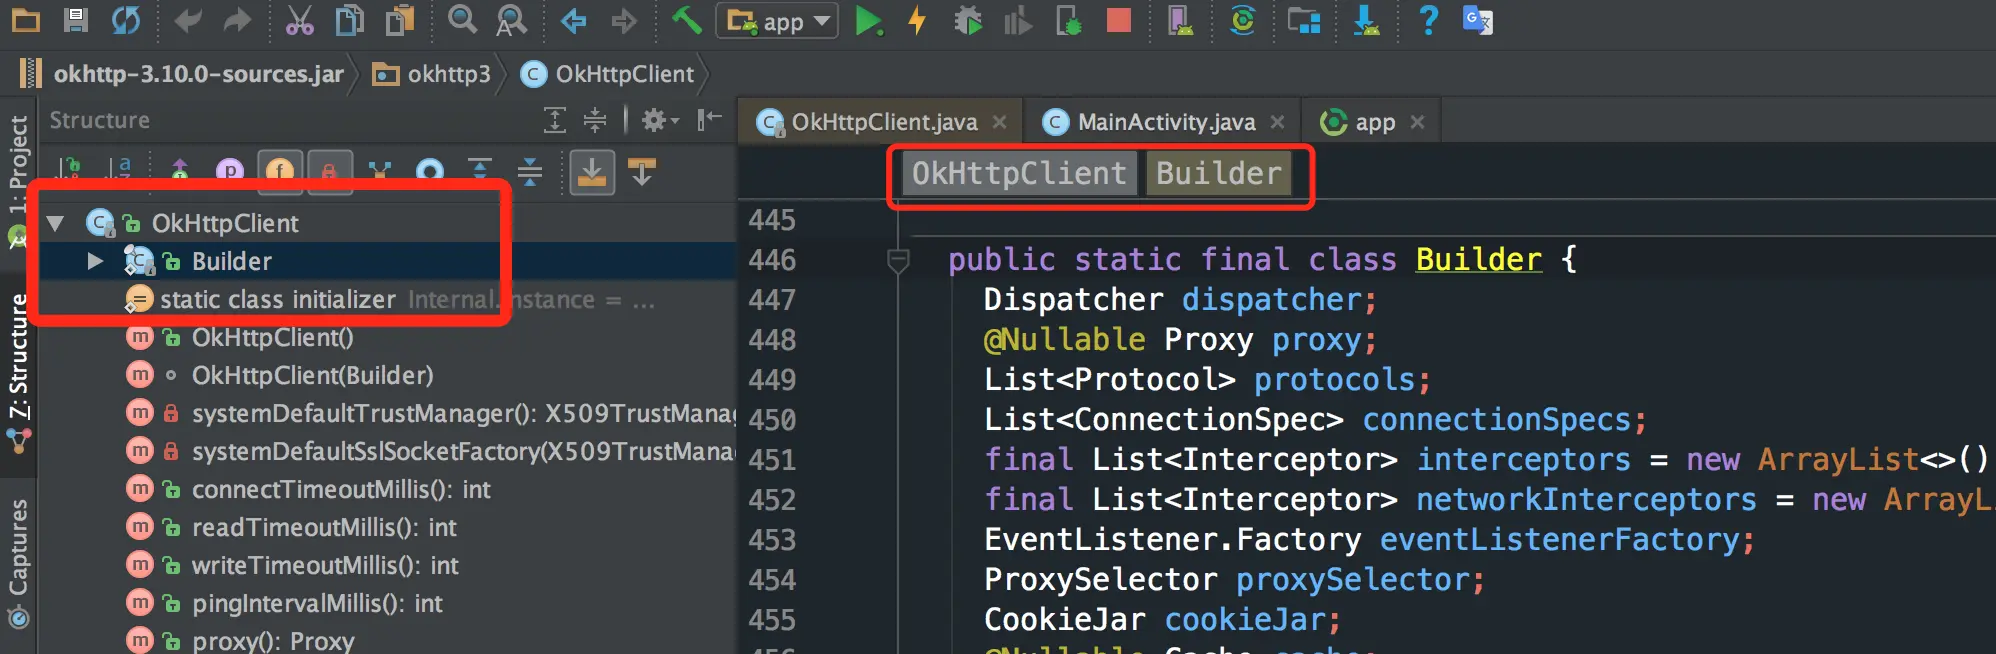Click the okhttp3 package breadcrumb
This screenshot has width=1996, height=654.
click(x=432, y=74)
